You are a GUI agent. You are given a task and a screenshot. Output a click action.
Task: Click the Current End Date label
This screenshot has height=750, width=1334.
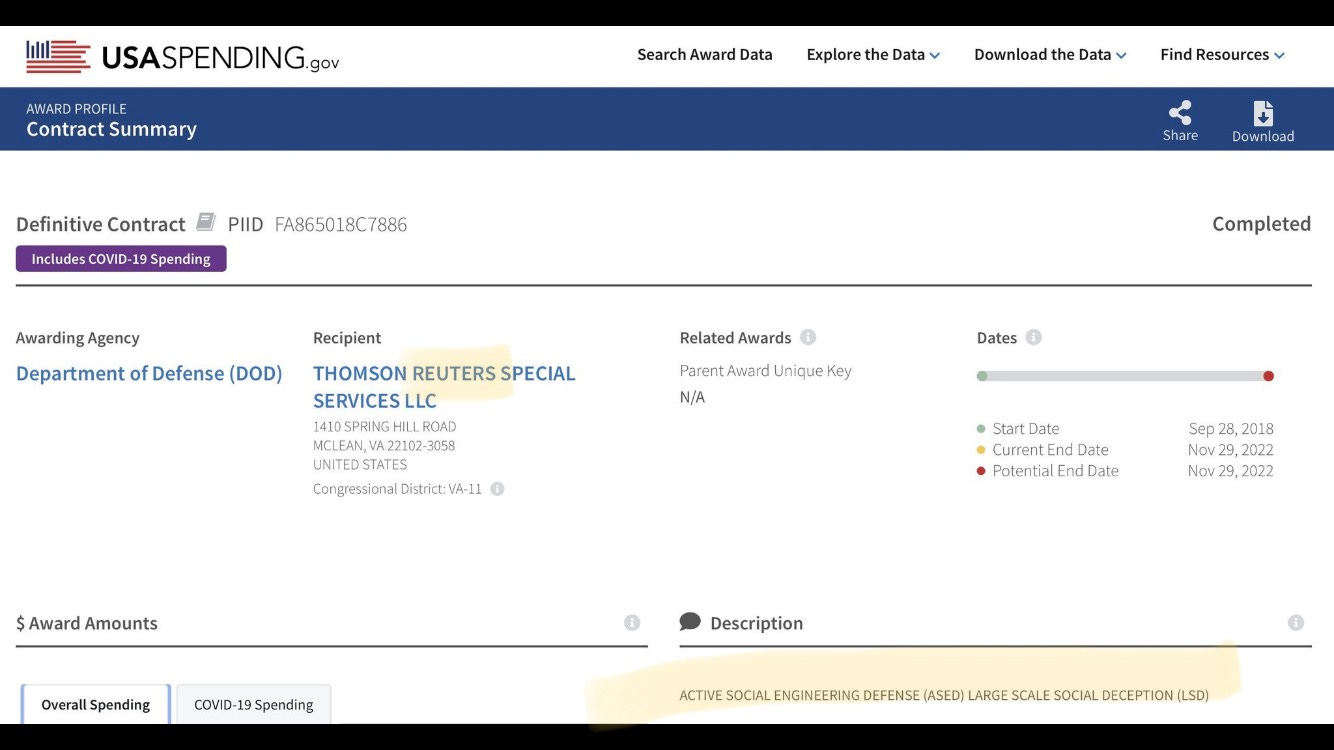click(x=1050, y=450)
